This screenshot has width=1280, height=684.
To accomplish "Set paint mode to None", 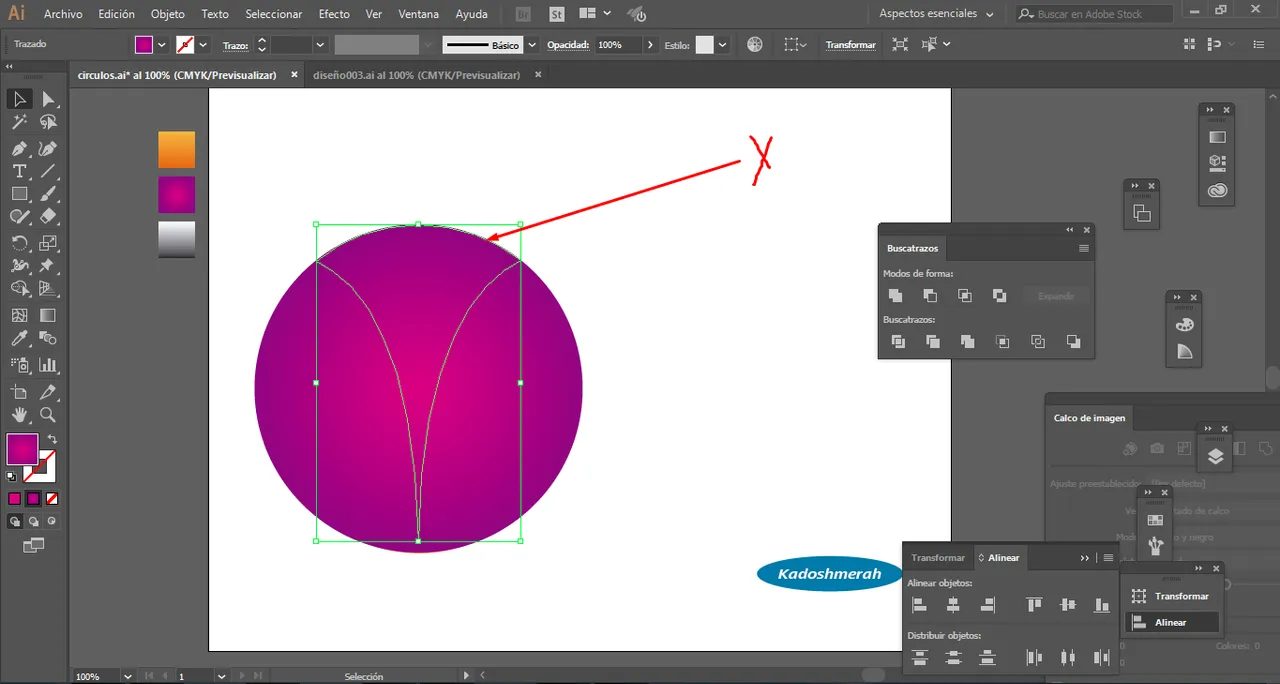I will 52,498.
